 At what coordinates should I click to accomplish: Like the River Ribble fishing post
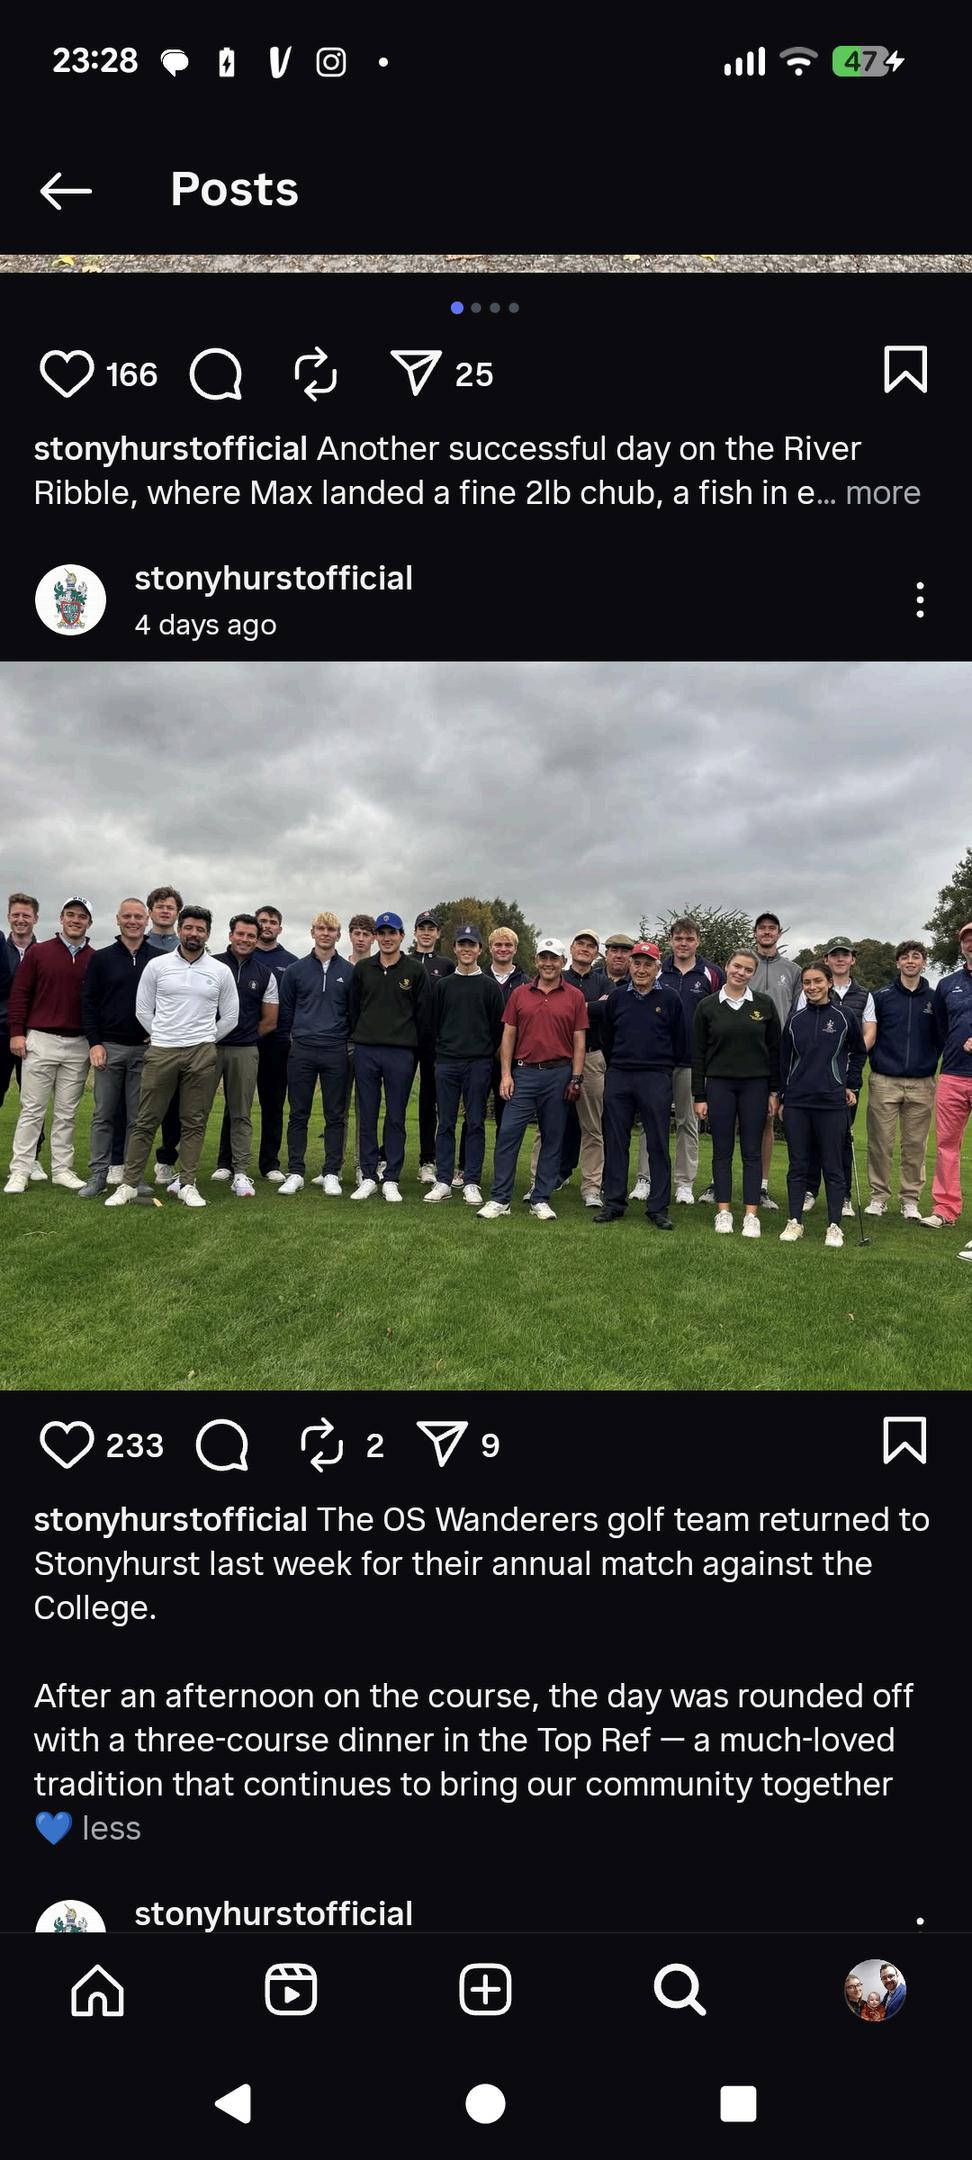pos(67,374)
